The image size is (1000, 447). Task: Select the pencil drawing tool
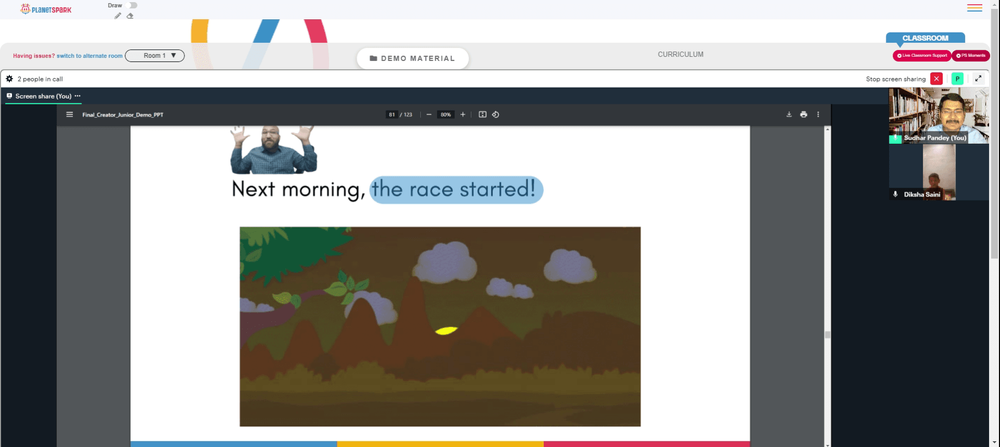point(118,16)
